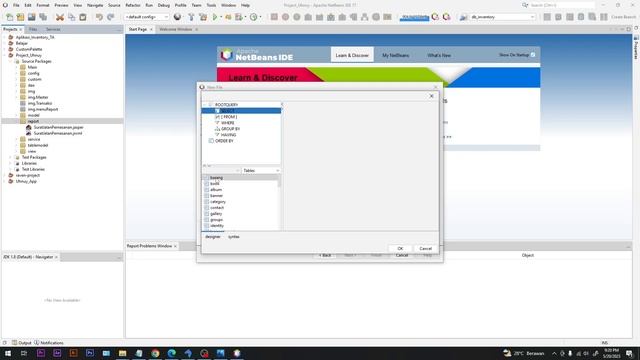Click the memory usage progress bar

point(414,17)
